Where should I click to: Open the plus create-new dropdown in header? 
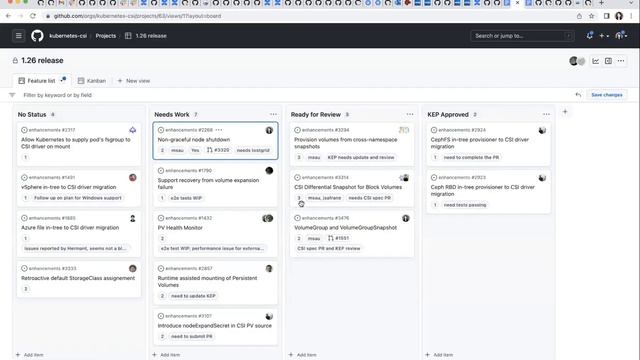pos(604,36)
